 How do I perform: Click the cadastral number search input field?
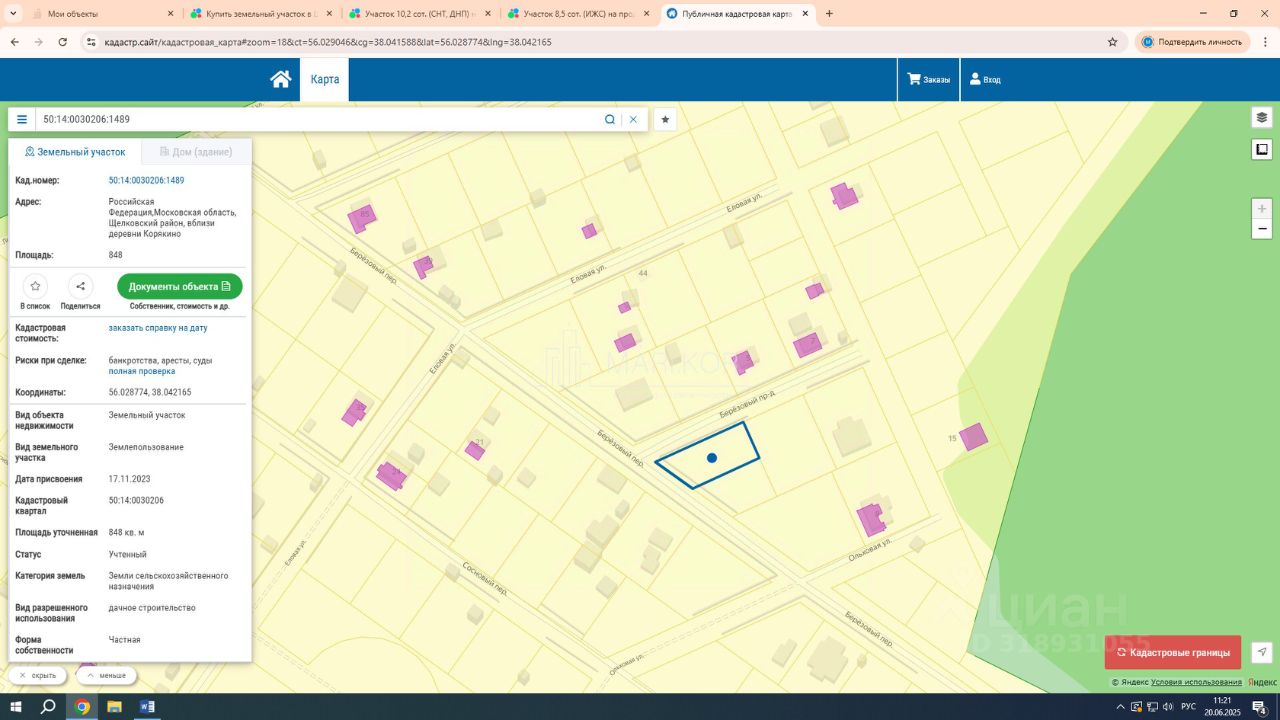[x=315, y=119]
